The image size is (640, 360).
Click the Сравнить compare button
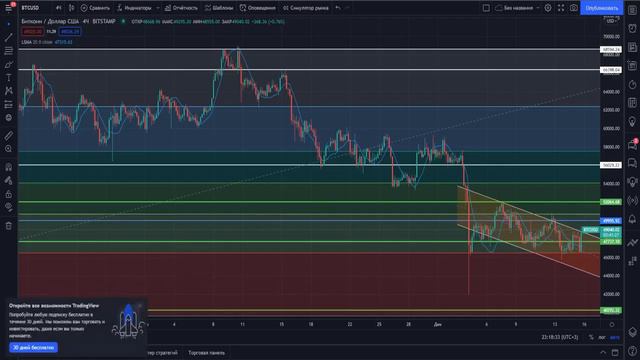click(95, 8)
